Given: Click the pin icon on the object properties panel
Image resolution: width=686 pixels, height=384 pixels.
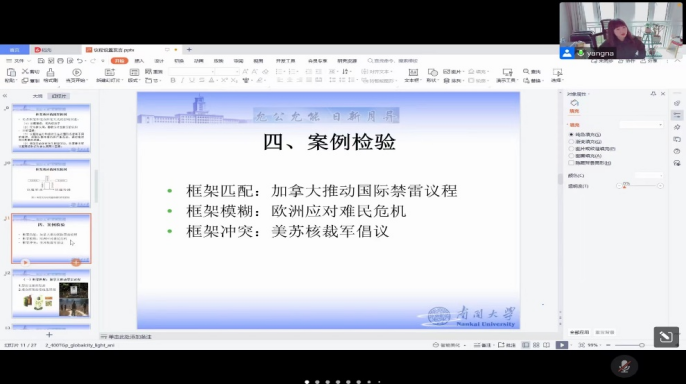Looking at the screenshot, I should pos(653,94).
